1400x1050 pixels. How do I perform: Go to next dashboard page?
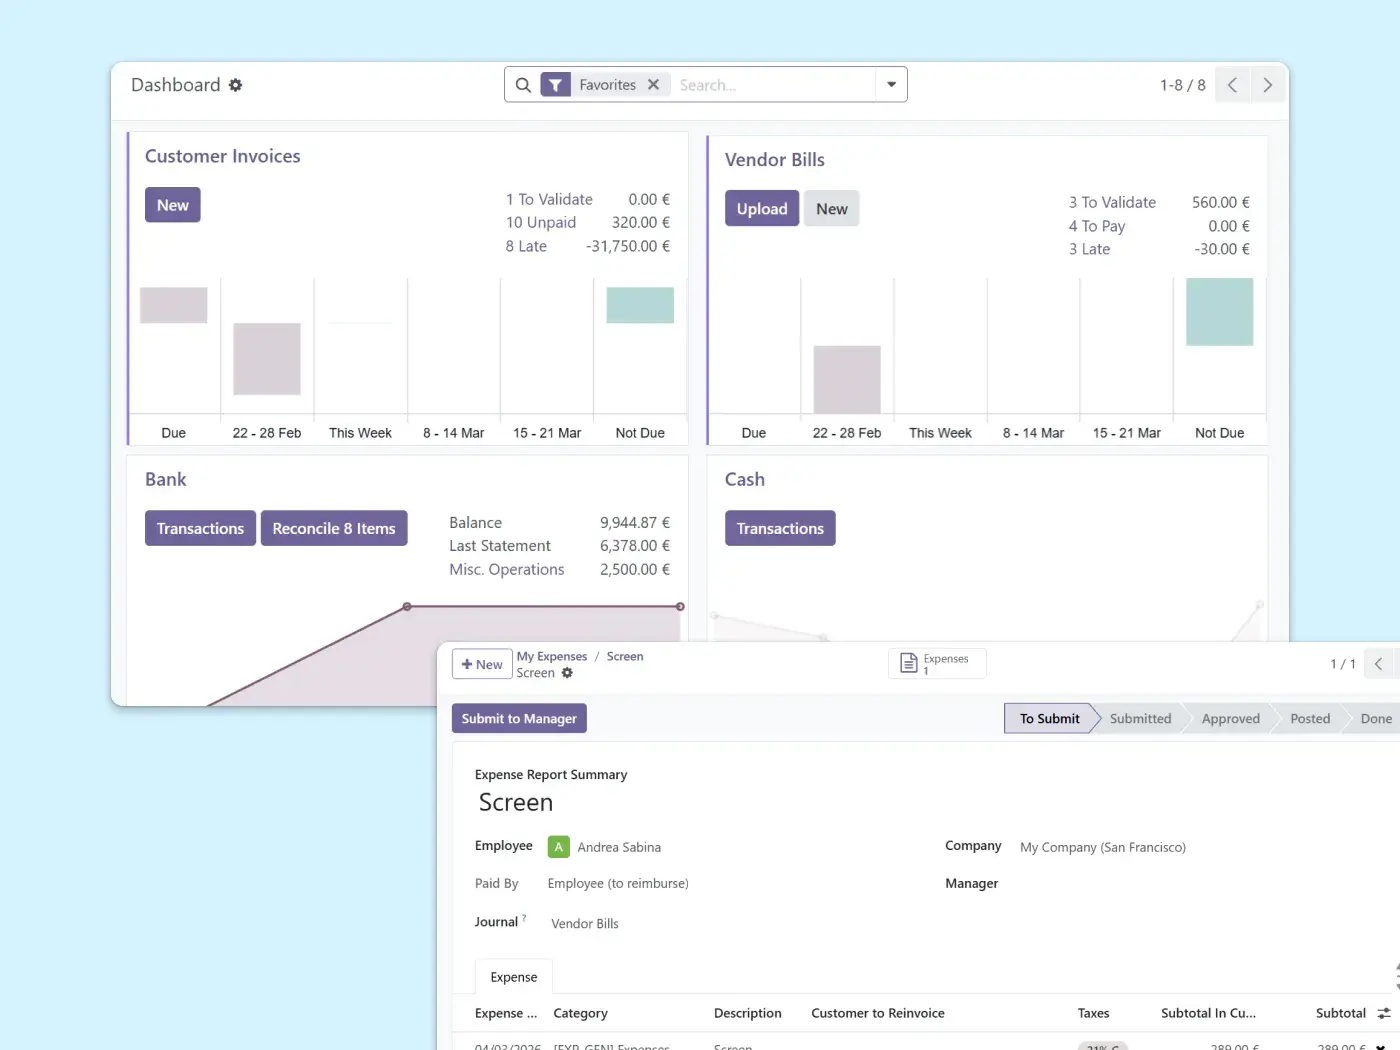(x=1267, y=85)
